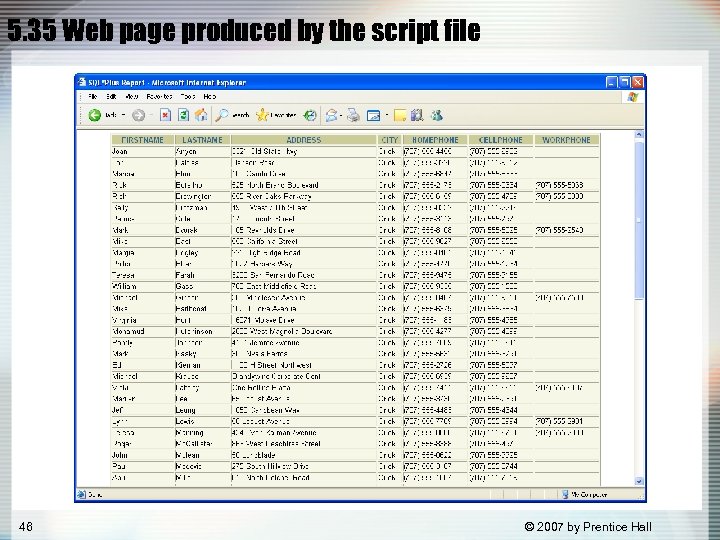Open the Forward button history dropdown
The height and width of the screenshot is (540, 720).
151,115
